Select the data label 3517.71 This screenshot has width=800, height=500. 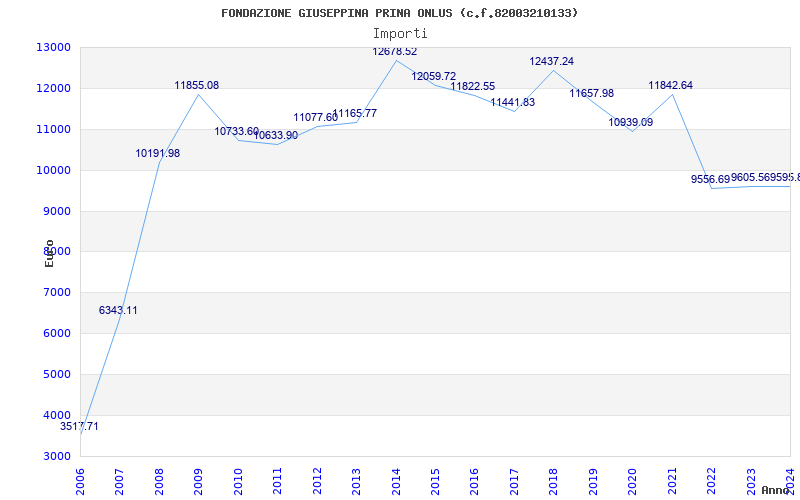(79, 427)
